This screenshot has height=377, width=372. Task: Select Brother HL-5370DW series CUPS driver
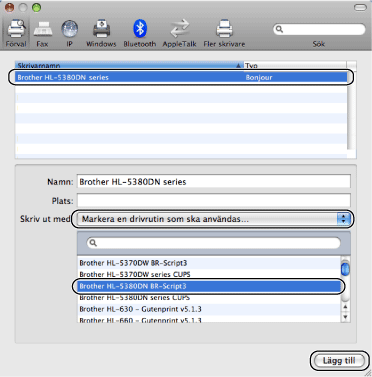[x=209, y=274]
